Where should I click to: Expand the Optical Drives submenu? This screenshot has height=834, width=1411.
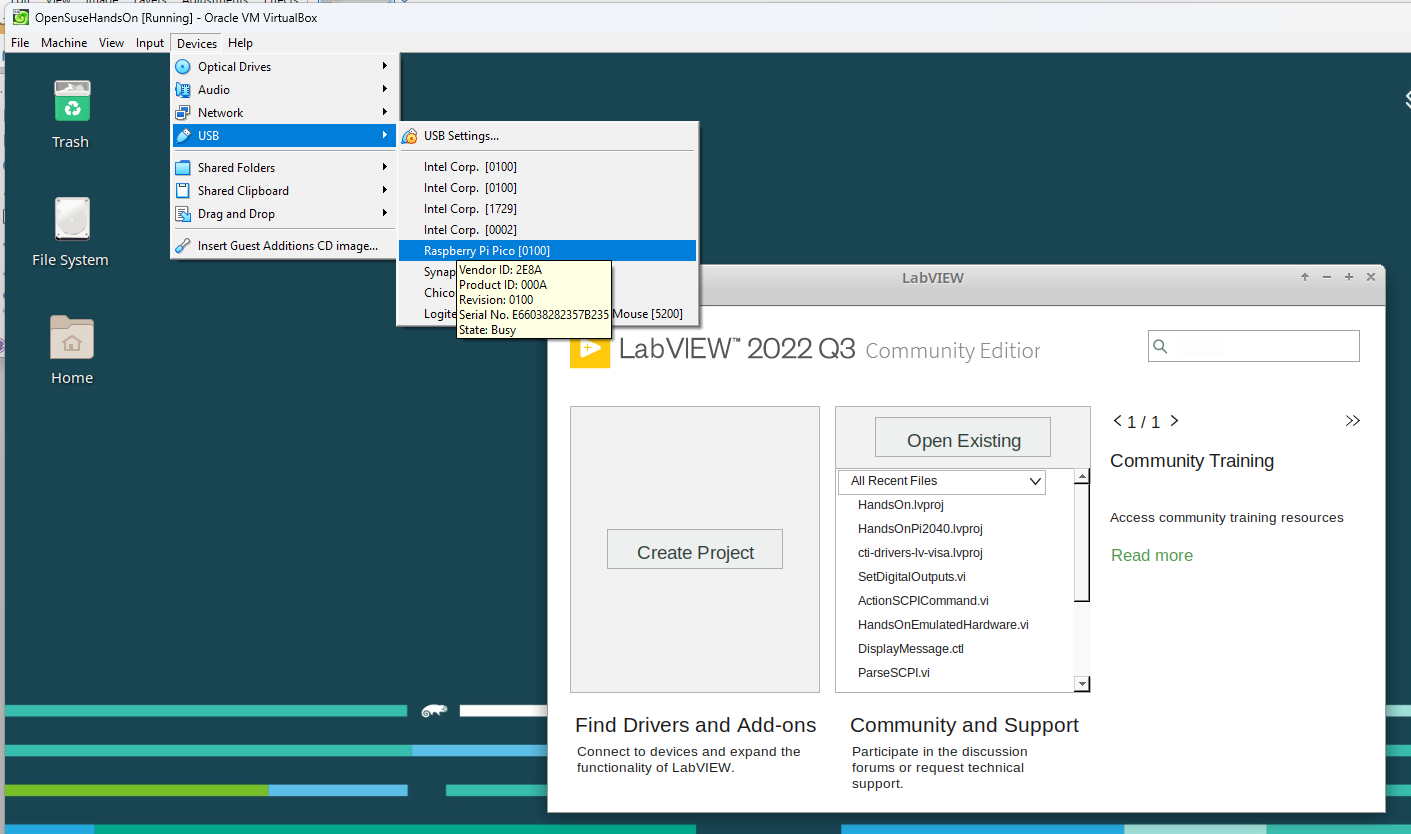(385, 67)
